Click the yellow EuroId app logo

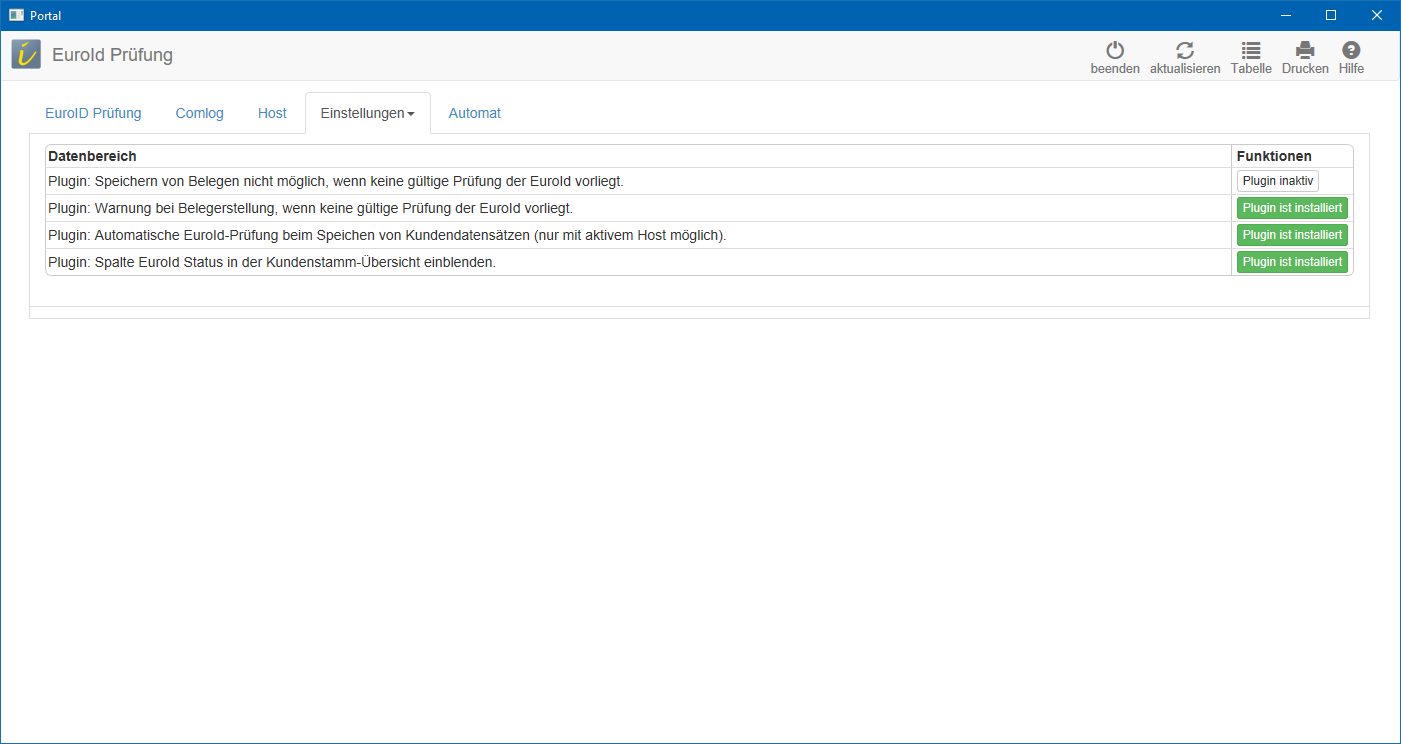26,54
